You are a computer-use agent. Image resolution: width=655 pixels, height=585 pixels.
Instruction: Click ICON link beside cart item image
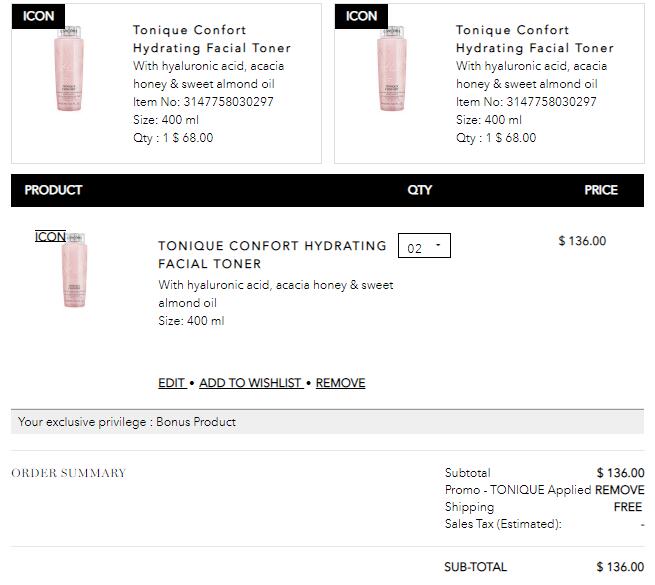point(50,237)
